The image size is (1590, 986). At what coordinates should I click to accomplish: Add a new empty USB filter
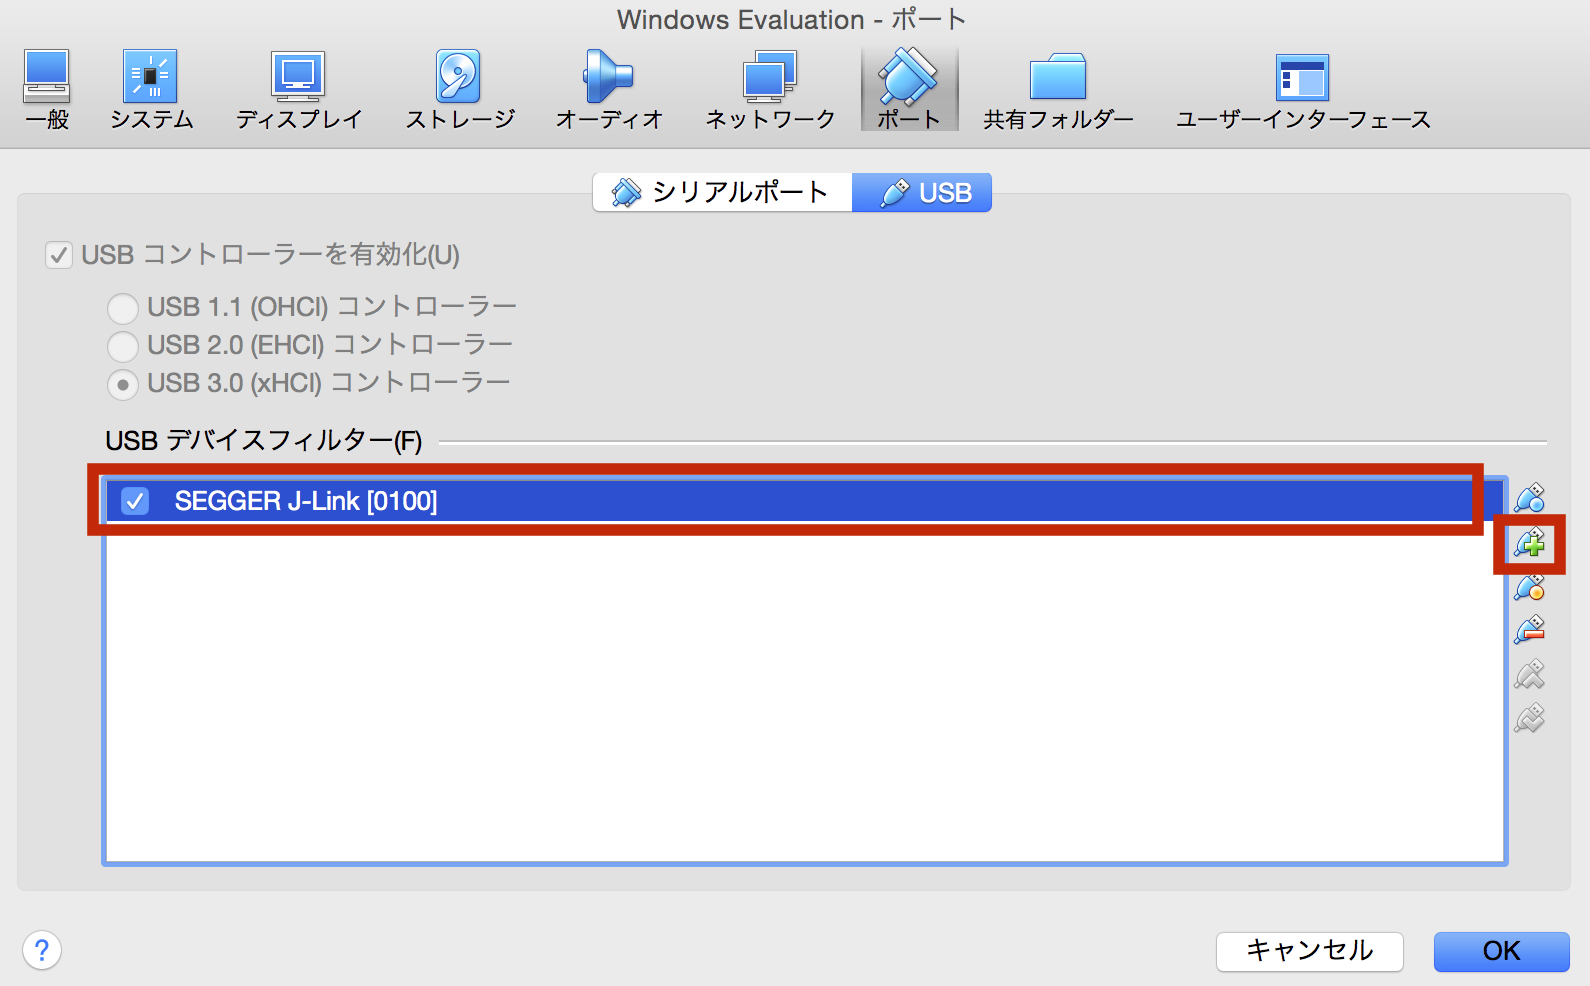click(x=1529, y=498)
